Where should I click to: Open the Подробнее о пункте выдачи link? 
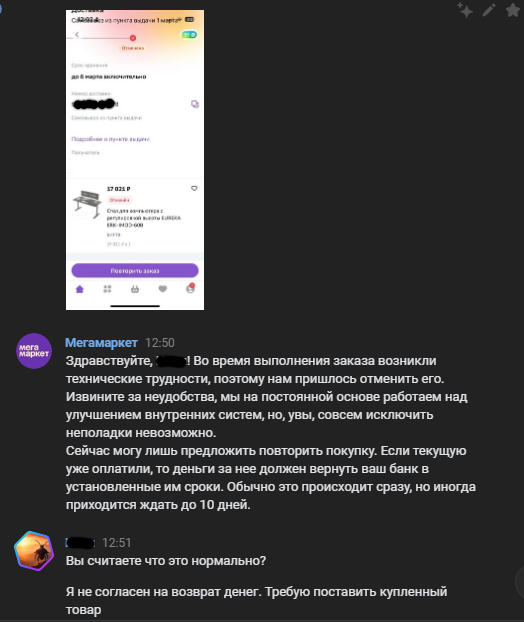pyautogui.click(x=111, y=139)
